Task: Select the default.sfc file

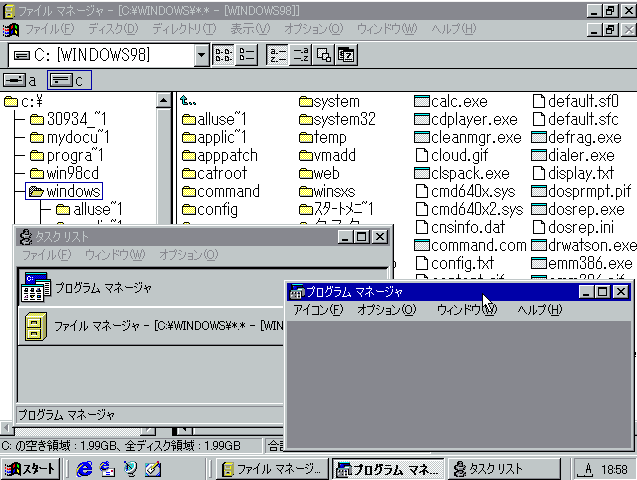Action: 575,119
